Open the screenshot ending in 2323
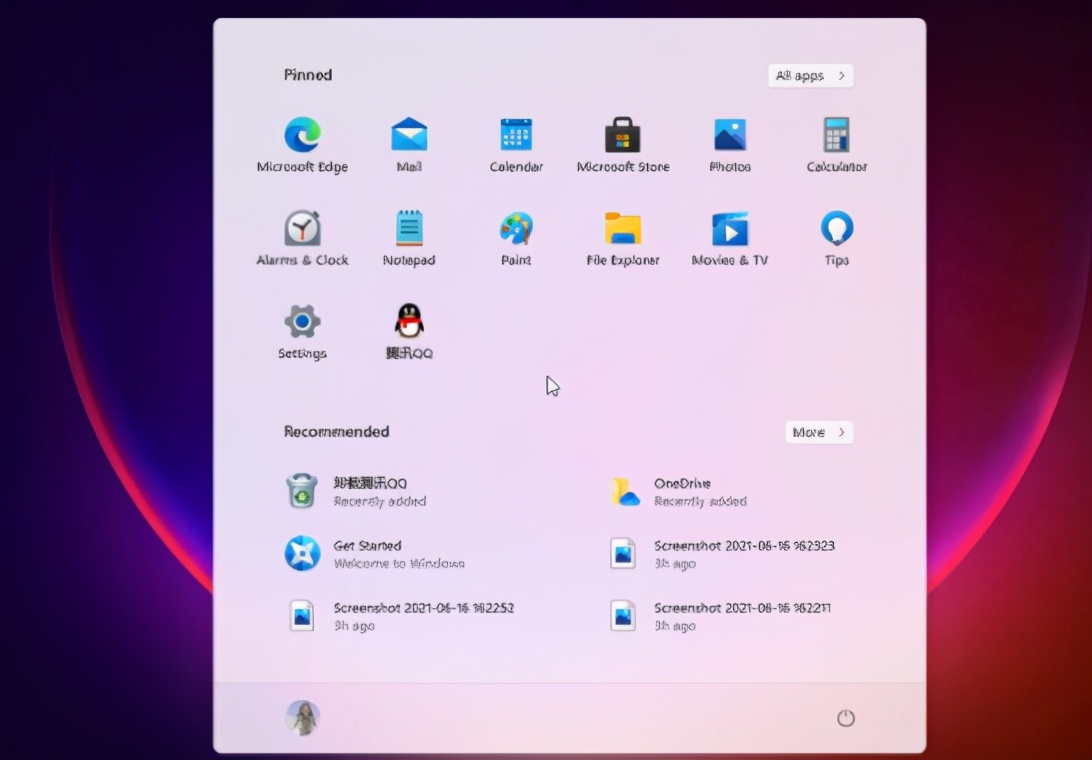The image size is (1092, 760). pyautogui.click(x=722, y=554)
